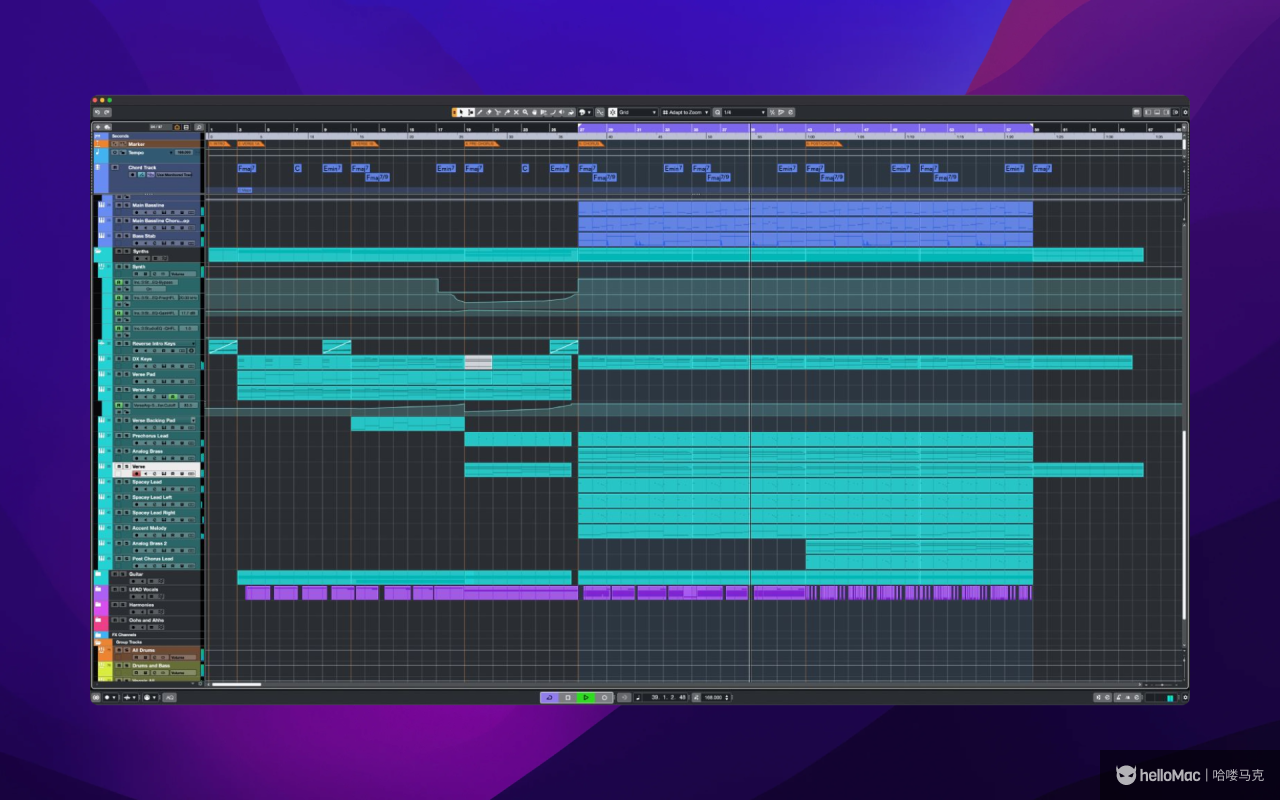The height and width of the screenshot is (800, 1280).
Task: Select the Object Selection arrow tool
Action: pos(461,112)
